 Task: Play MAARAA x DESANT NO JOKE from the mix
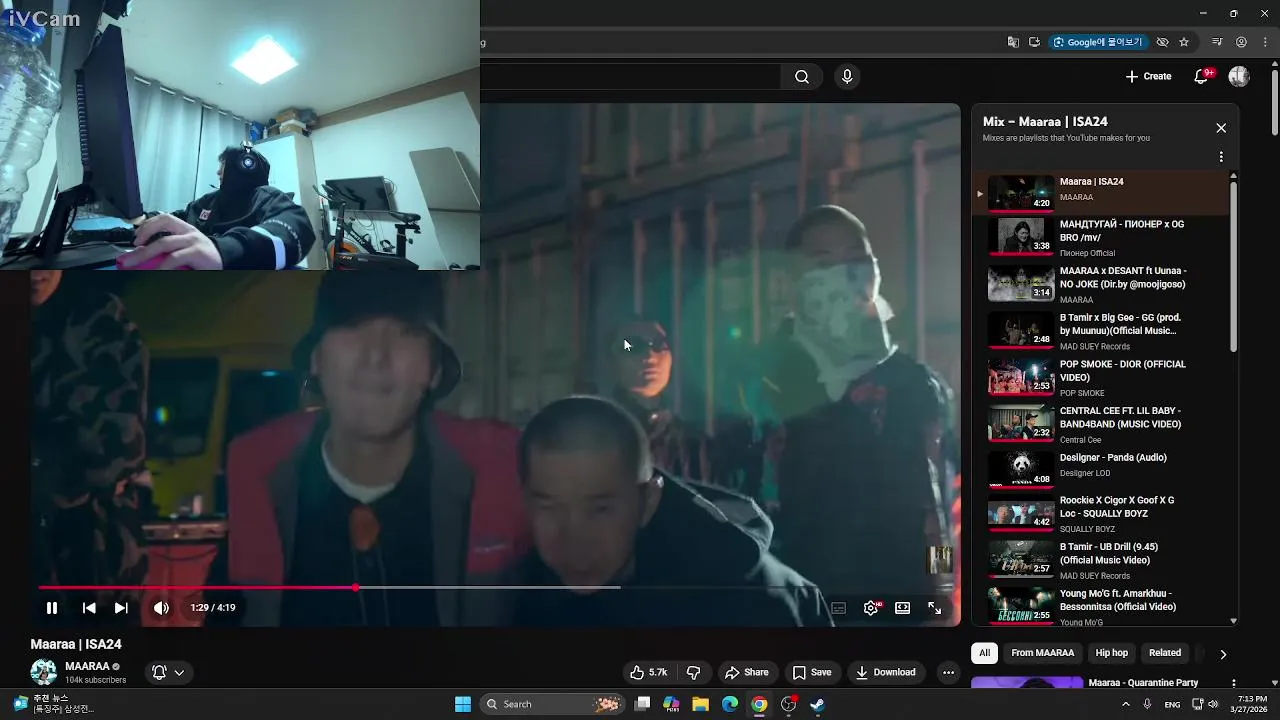tap(1100, 284)
